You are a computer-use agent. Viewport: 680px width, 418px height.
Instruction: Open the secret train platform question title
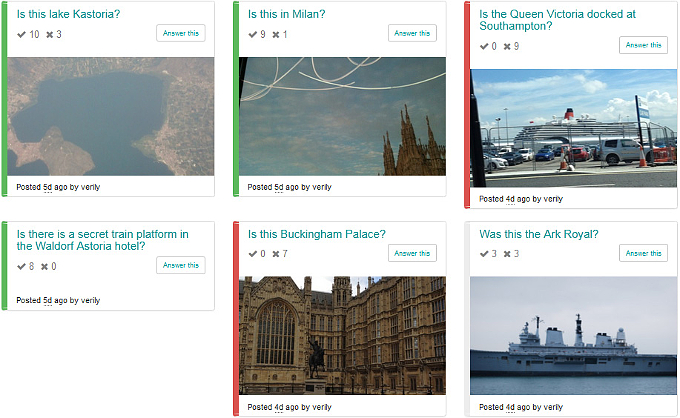pos(102,240)
